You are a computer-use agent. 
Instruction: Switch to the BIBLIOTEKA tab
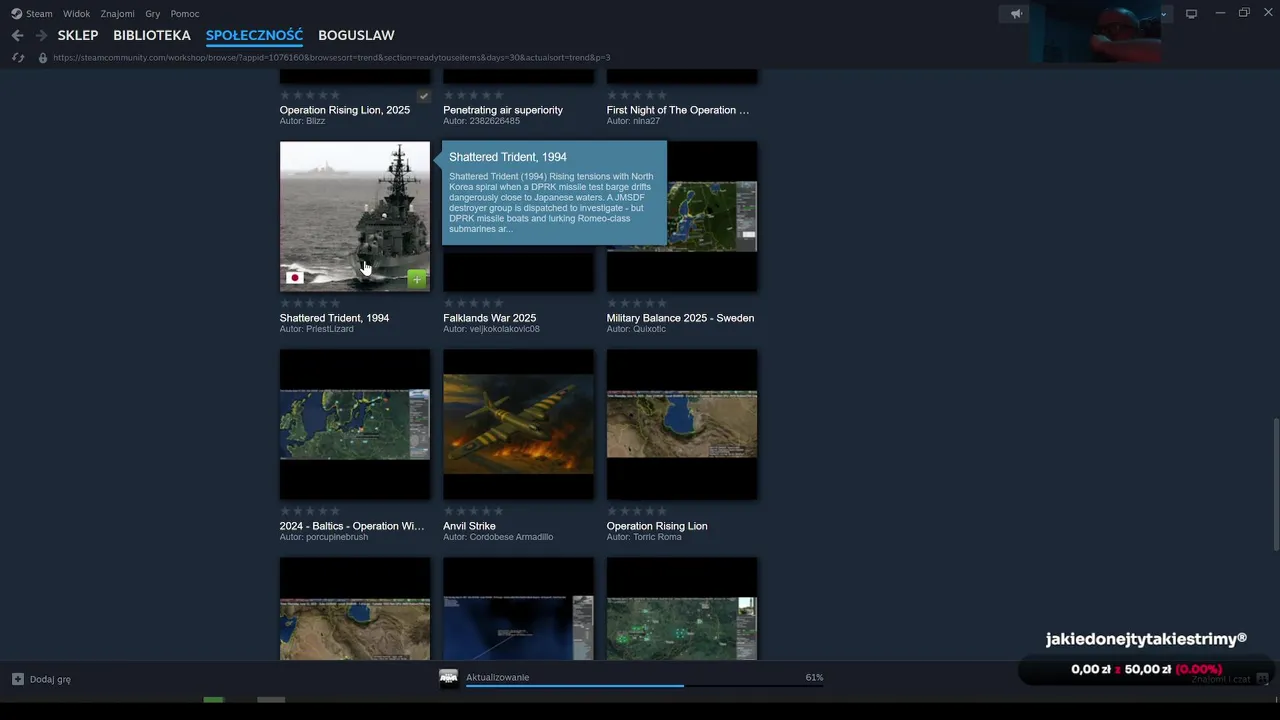[x=152, y=35]
